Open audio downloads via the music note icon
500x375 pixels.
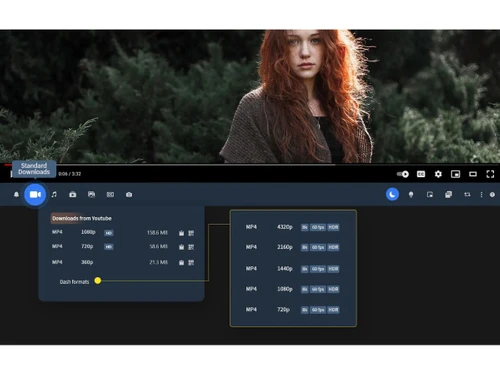[x=54, y=194]
